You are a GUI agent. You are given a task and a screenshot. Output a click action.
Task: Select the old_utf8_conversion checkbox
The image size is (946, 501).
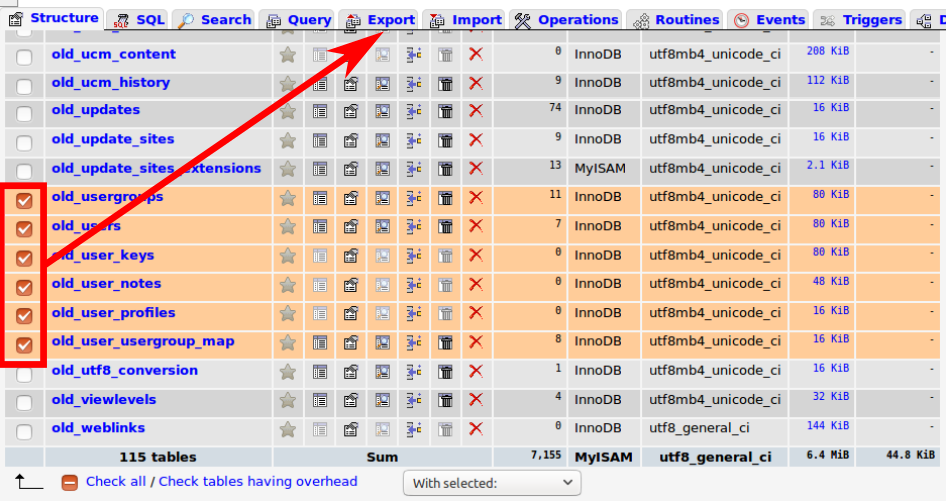[x=25, y=374]
